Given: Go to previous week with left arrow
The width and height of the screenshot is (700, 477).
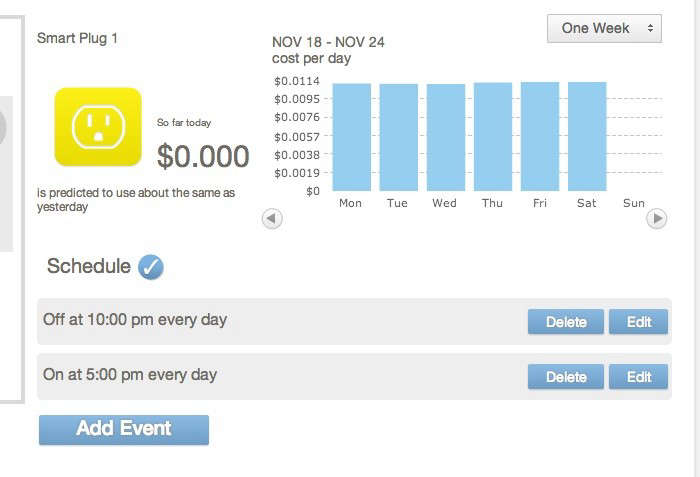Looking at the screenshot, I should click(272, 219).
